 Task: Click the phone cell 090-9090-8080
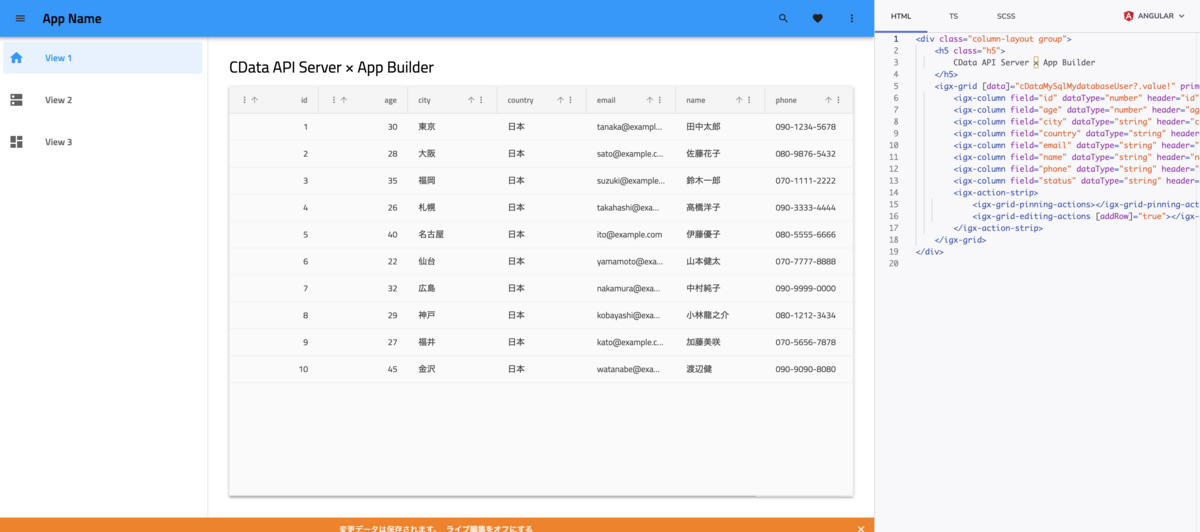(805, 369)
